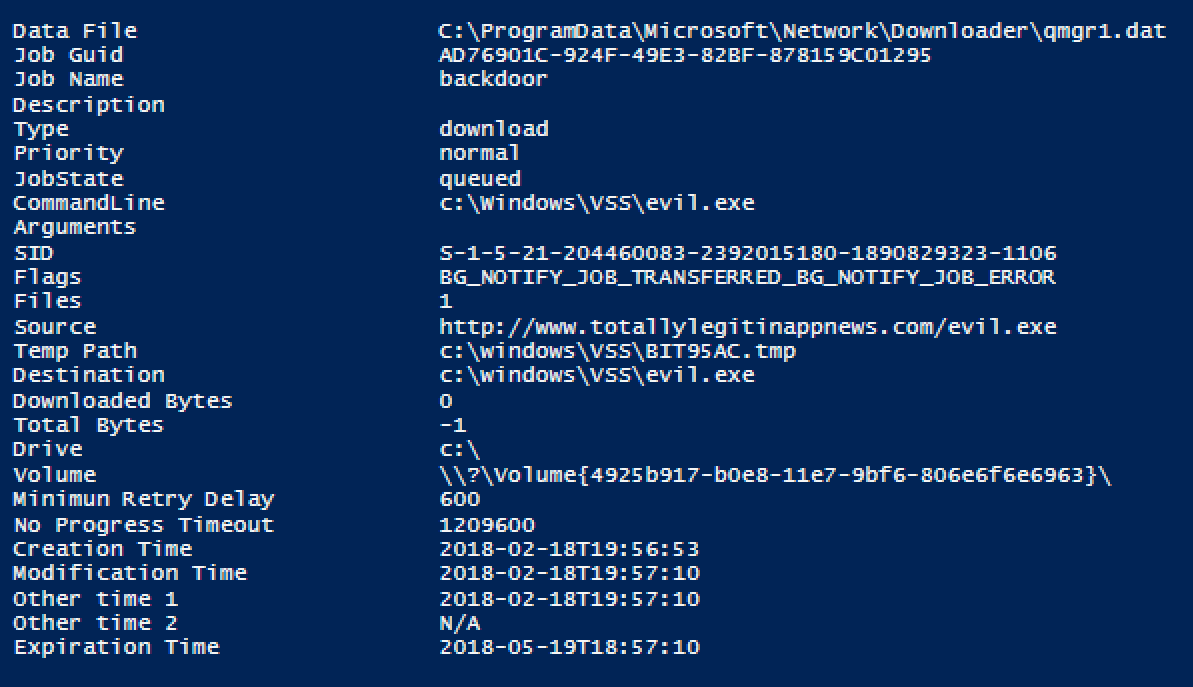Click the Expiration Time 2018-05-19 timestamp

point(569,647)
